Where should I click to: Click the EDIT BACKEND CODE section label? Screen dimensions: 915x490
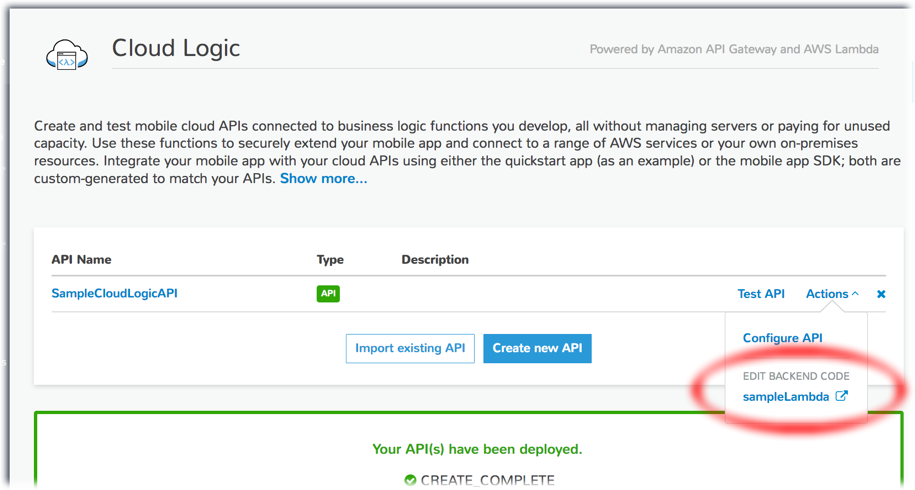(796, 376)
